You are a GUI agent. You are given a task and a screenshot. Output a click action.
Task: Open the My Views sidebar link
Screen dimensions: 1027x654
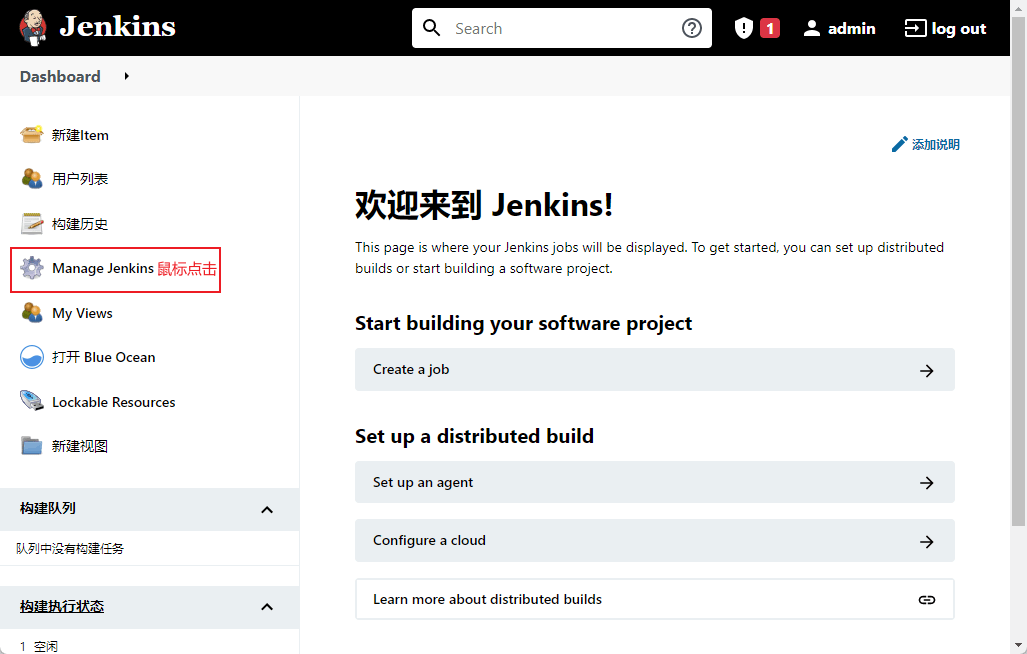[82, 314]
